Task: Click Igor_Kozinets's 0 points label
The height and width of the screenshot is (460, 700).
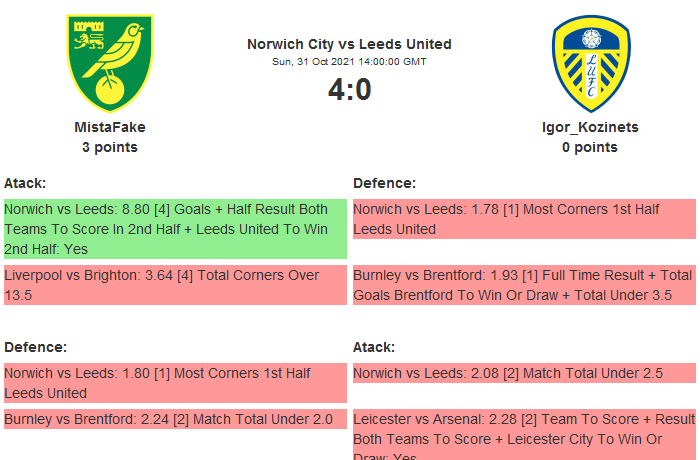Action: (x=590, y=147)
